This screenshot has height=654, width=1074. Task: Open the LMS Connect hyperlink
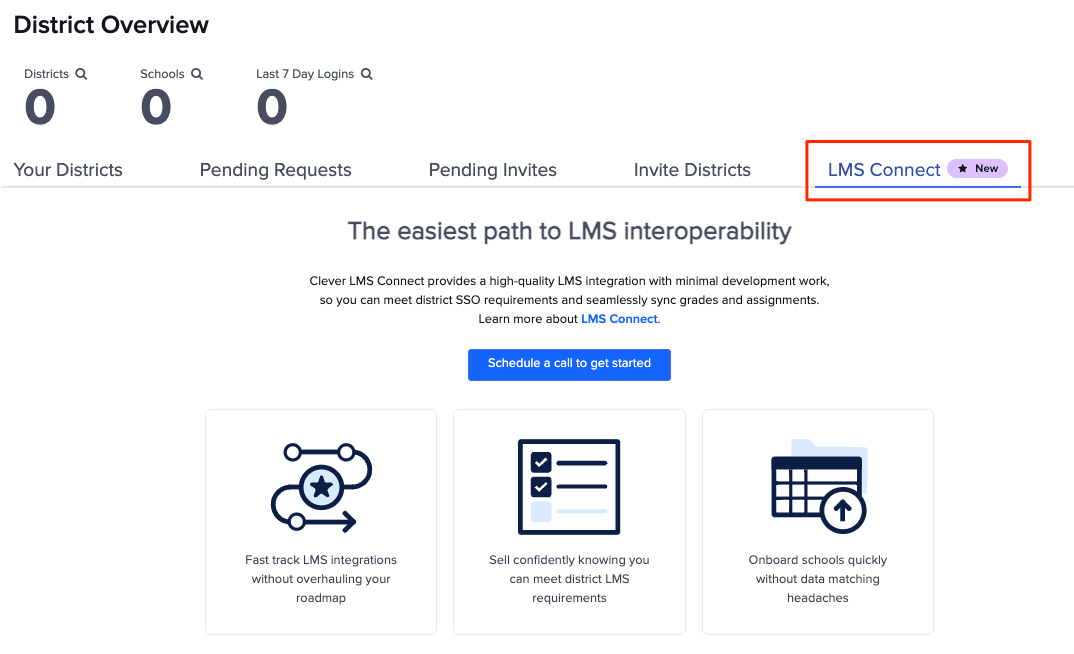pyautogui.click(x=618, y=318)
